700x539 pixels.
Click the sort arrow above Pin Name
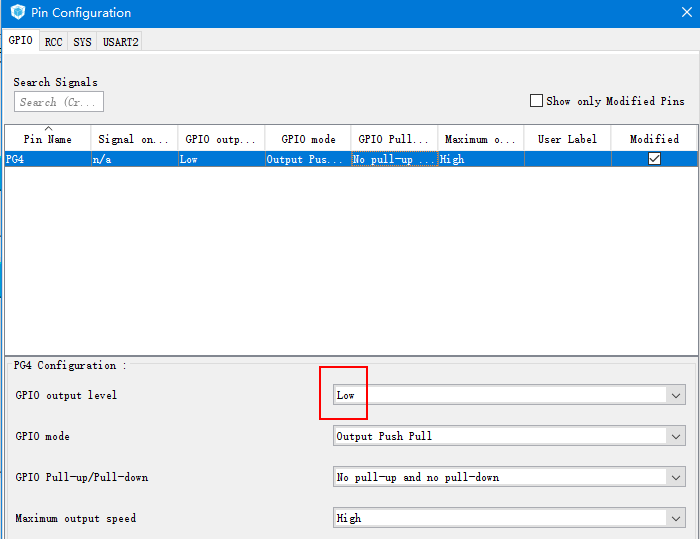[48, 129]
